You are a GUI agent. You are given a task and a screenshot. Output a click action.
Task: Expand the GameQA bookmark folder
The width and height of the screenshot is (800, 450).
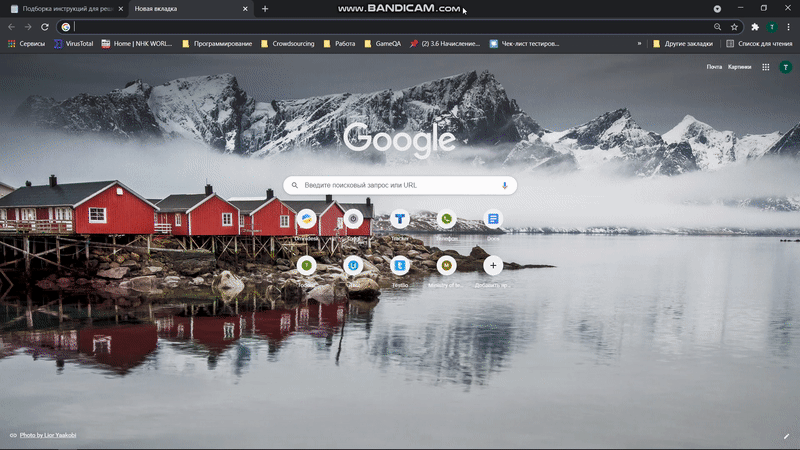pyautogui.click(x=383, y=44)
